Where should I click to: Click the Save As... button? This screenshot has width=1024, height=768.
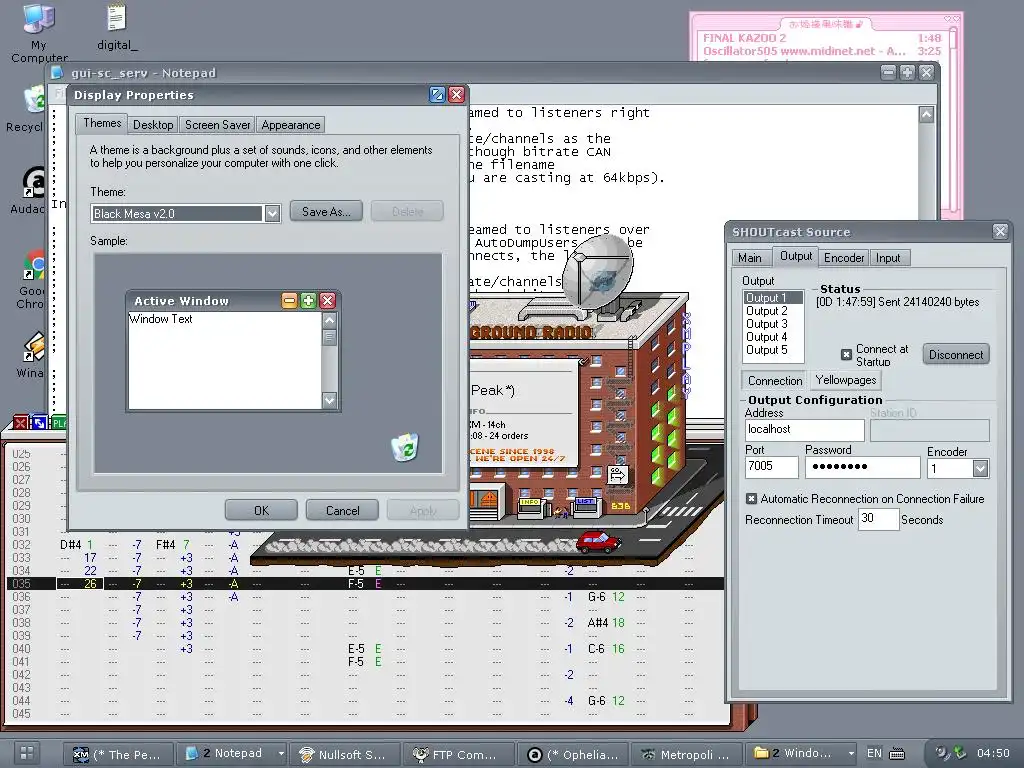[x=326, y=212]
